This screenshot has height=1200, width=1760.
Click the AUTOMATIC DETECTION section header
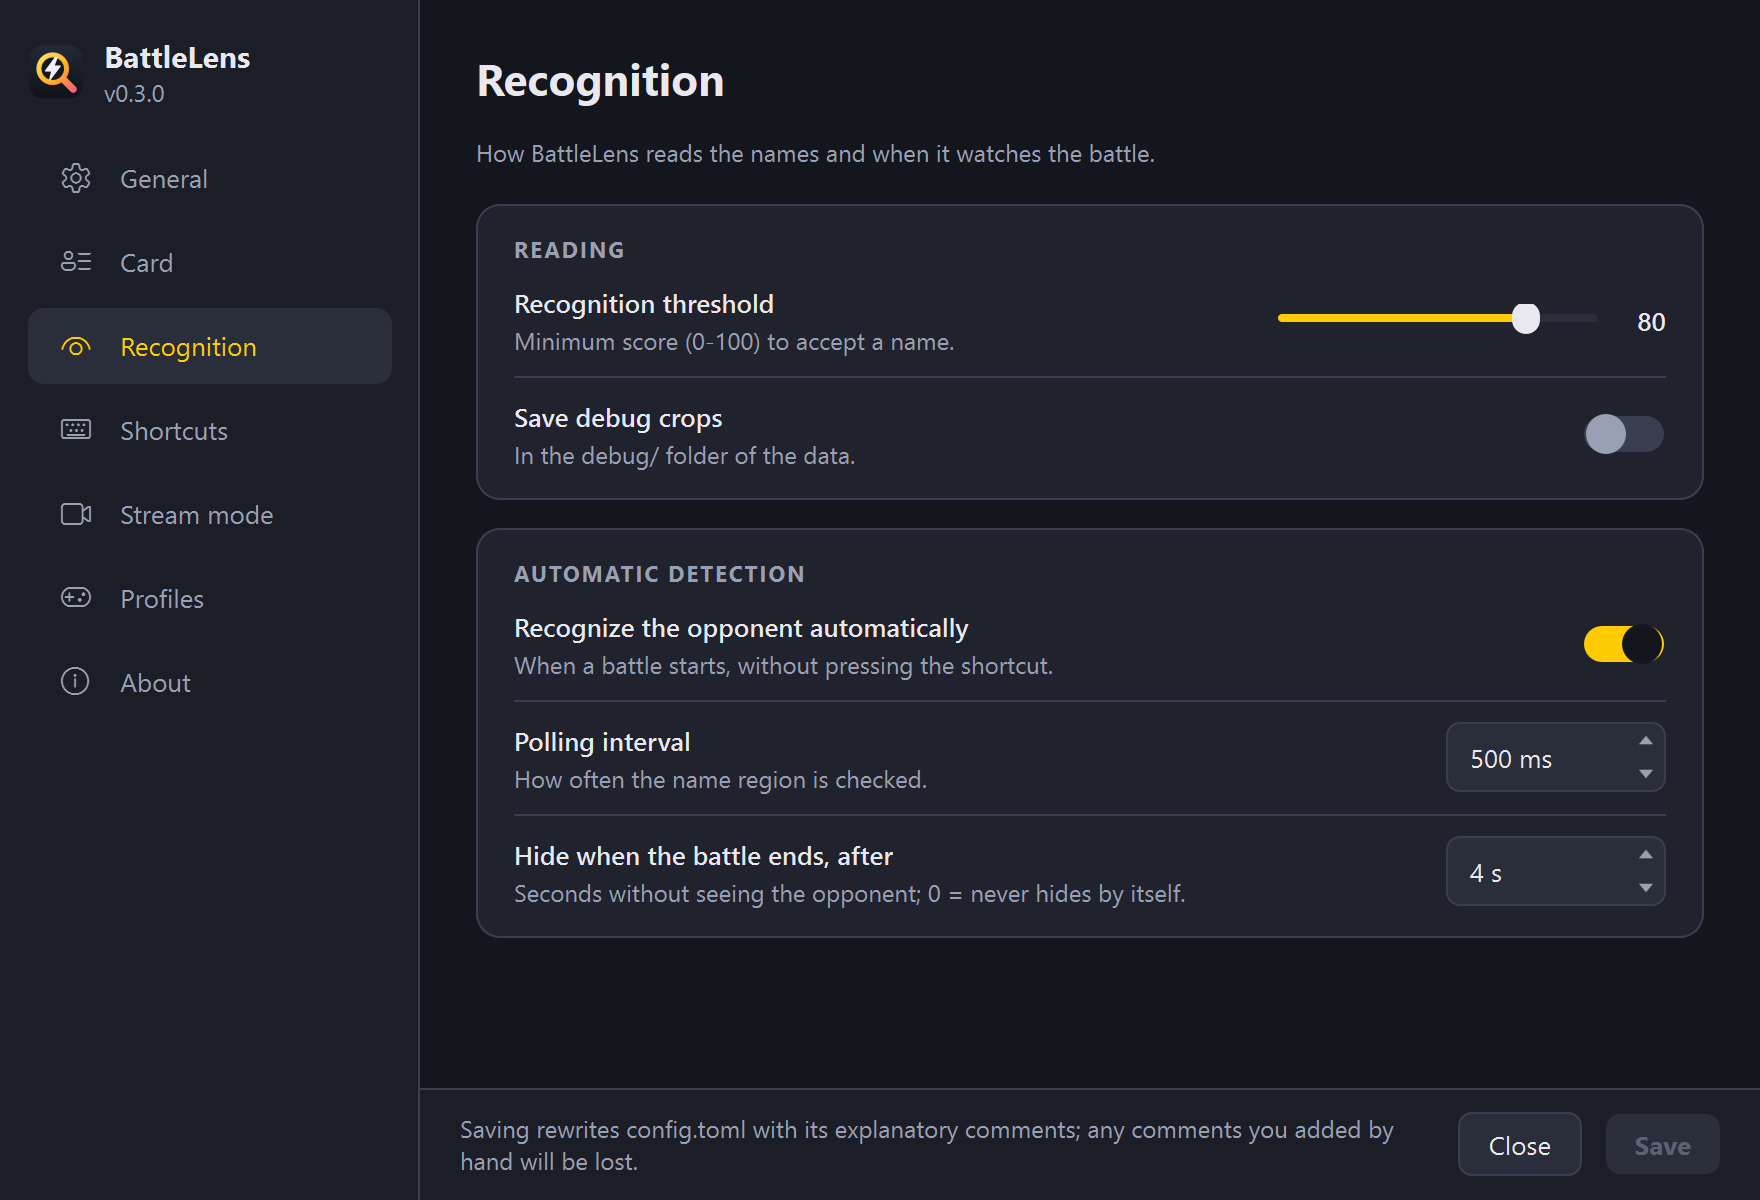click(x=659, y=574)
